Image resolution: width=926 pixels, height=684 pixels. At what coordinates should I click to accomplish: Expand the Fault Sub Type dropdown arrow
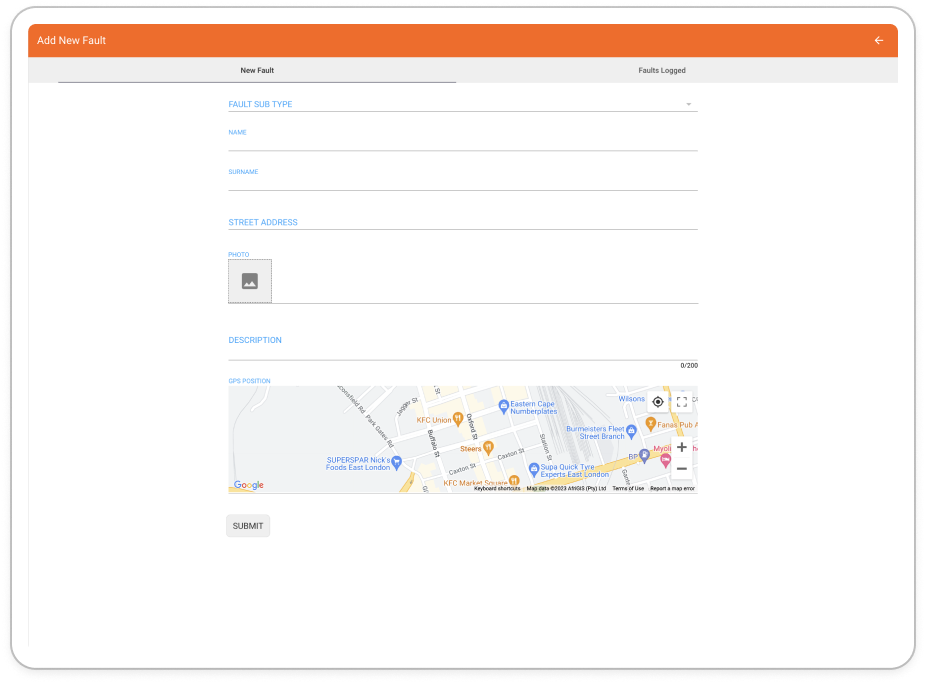pyautogui.click(x=689, y=104)
